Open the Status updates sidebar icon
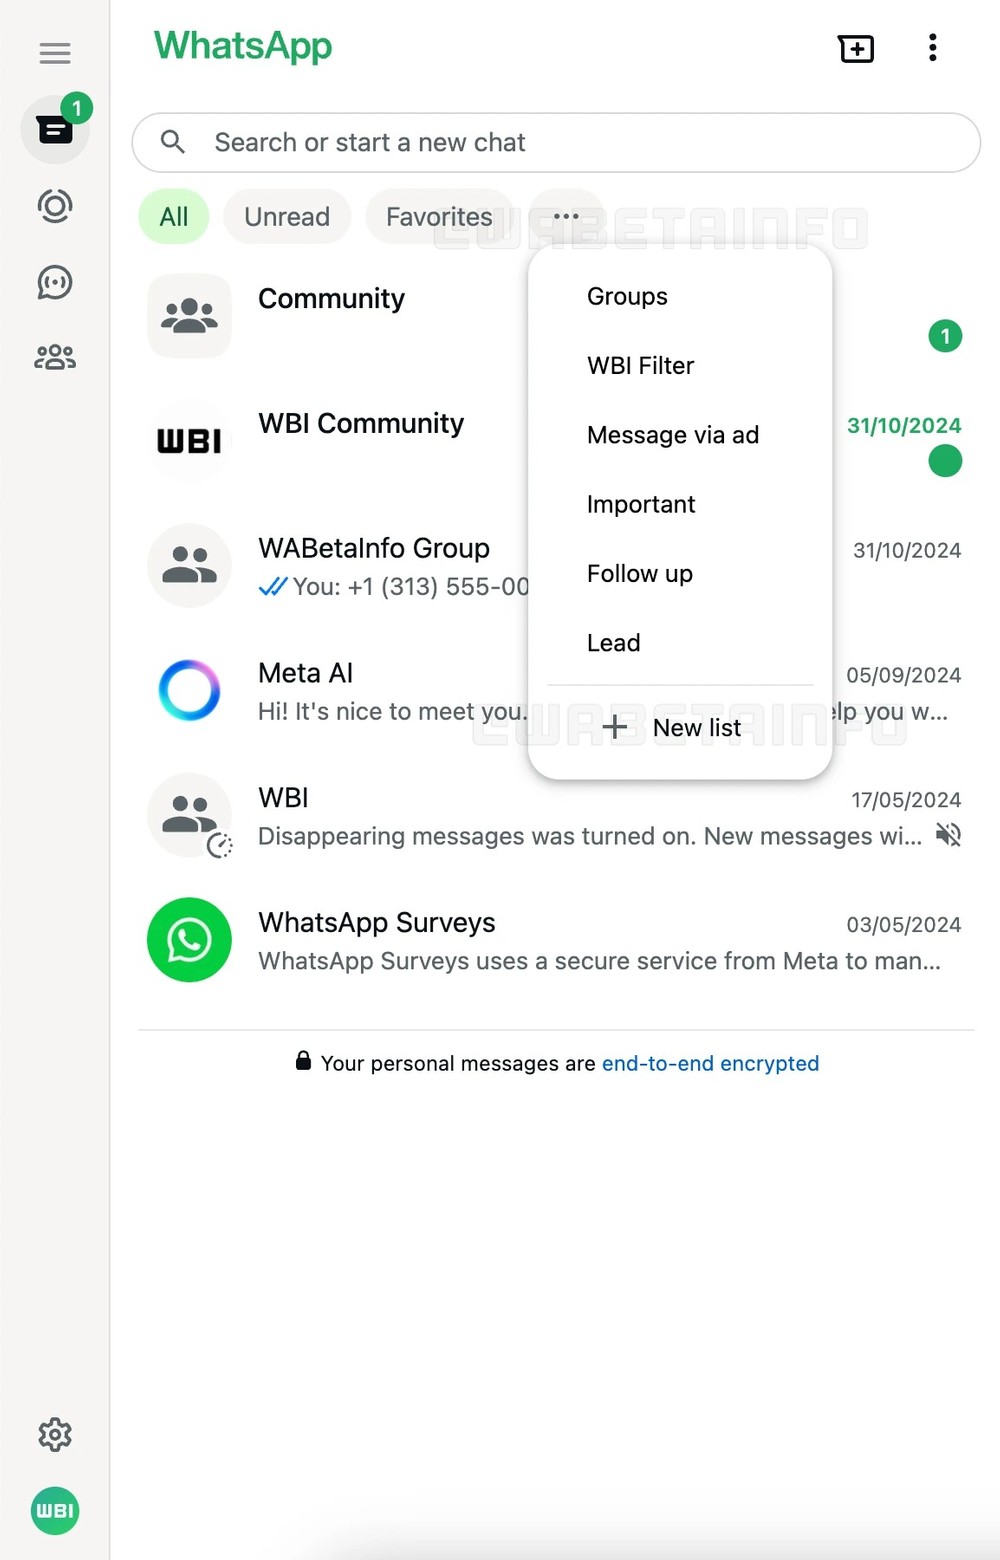Viewport: 1000px width, 1560px height. pos(55,206)
